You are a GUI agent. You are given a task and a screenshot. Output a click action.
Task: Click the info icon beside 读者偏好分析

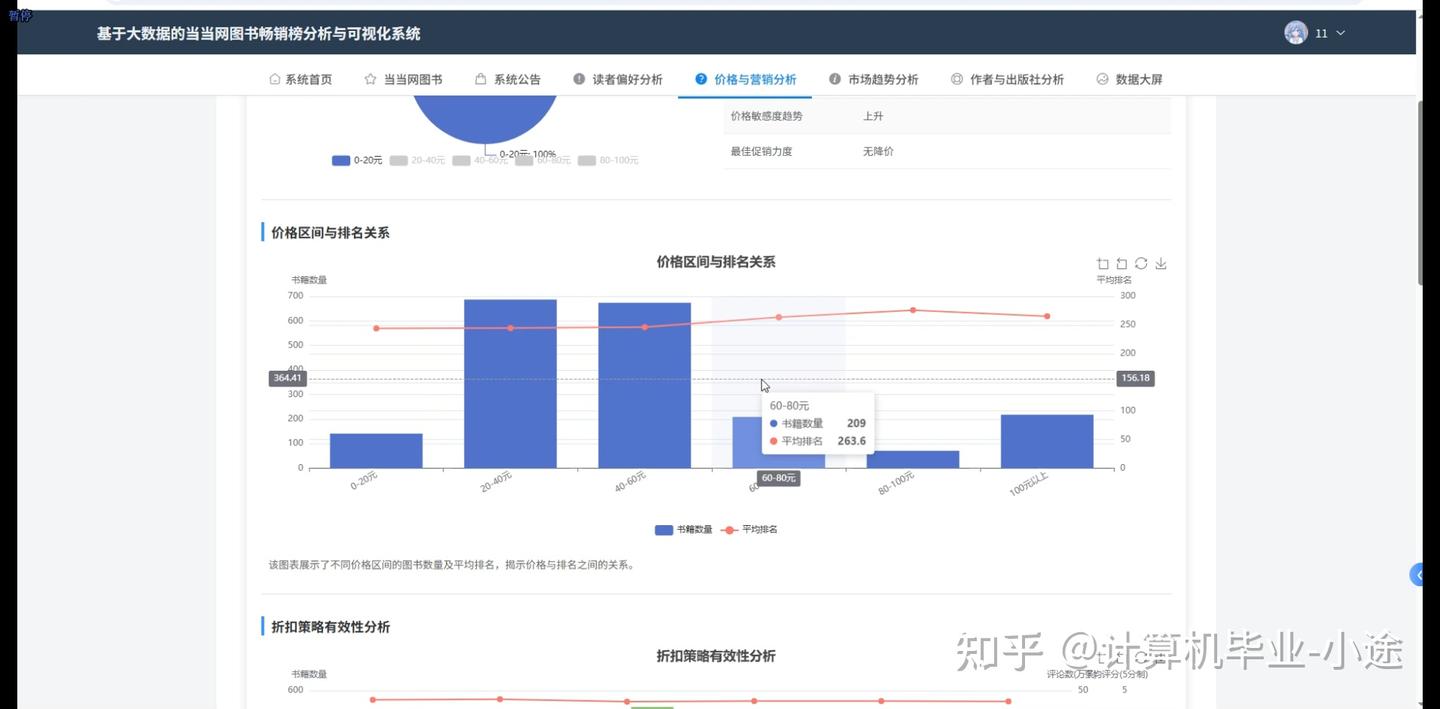[577, 78]
